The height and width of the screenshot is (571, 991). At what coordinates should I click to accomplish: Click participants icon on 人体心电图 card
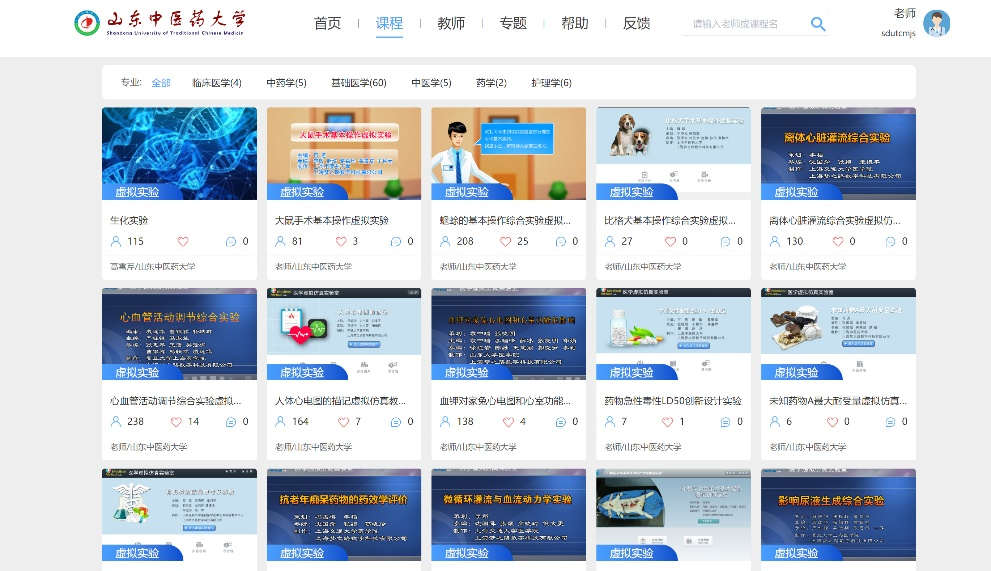point(281,422)
